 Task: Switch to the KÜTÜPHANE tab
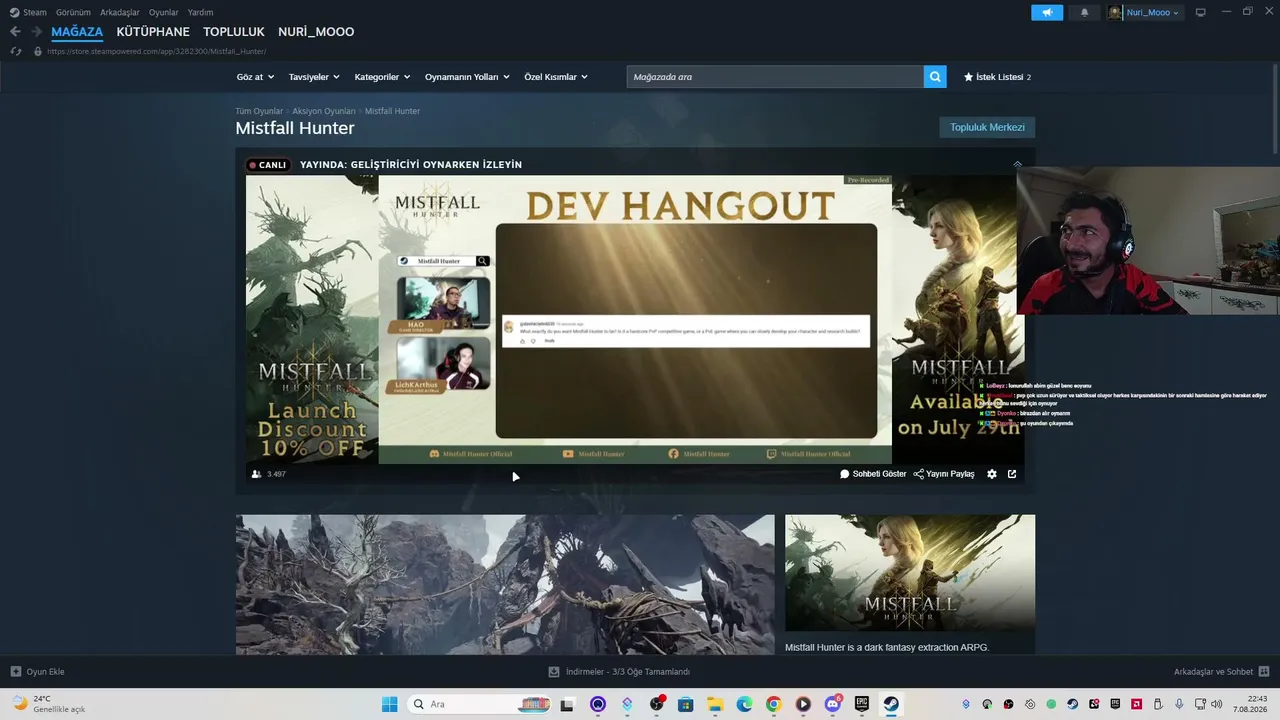point(153,32)
